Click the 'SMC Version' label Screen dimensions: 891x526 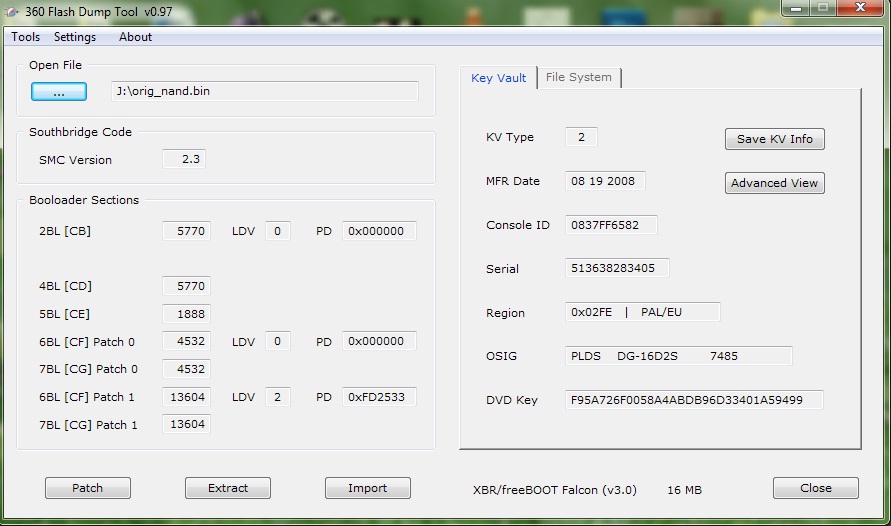tap(75, 160)
